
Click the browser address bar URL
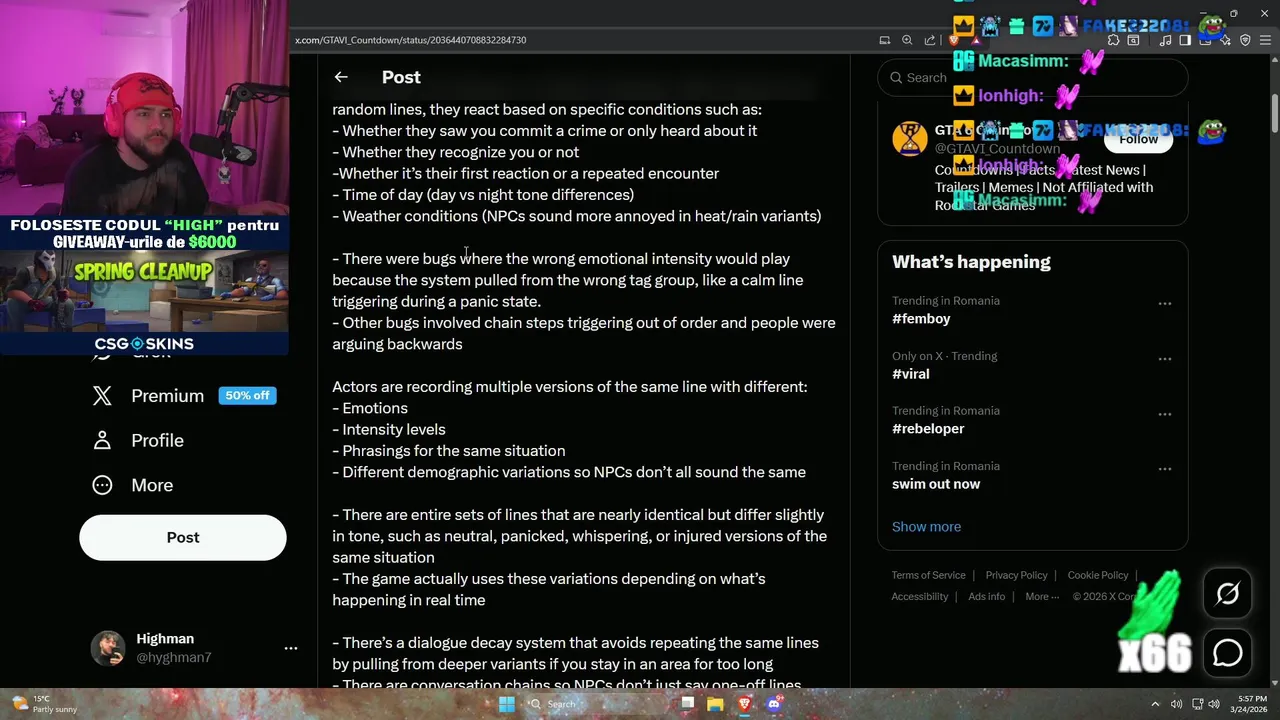(x=411, y=40)
